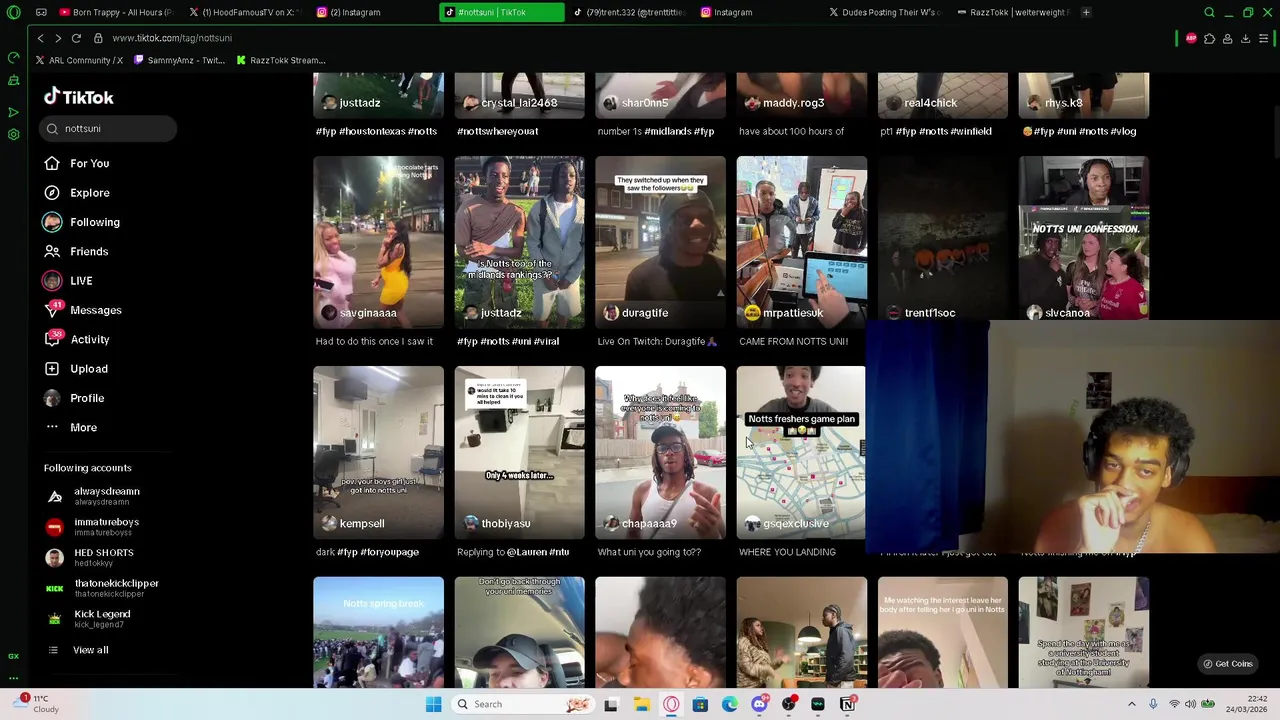Reload the TikTok page
Screen dimensions: 1280x720
click(76, 38)
